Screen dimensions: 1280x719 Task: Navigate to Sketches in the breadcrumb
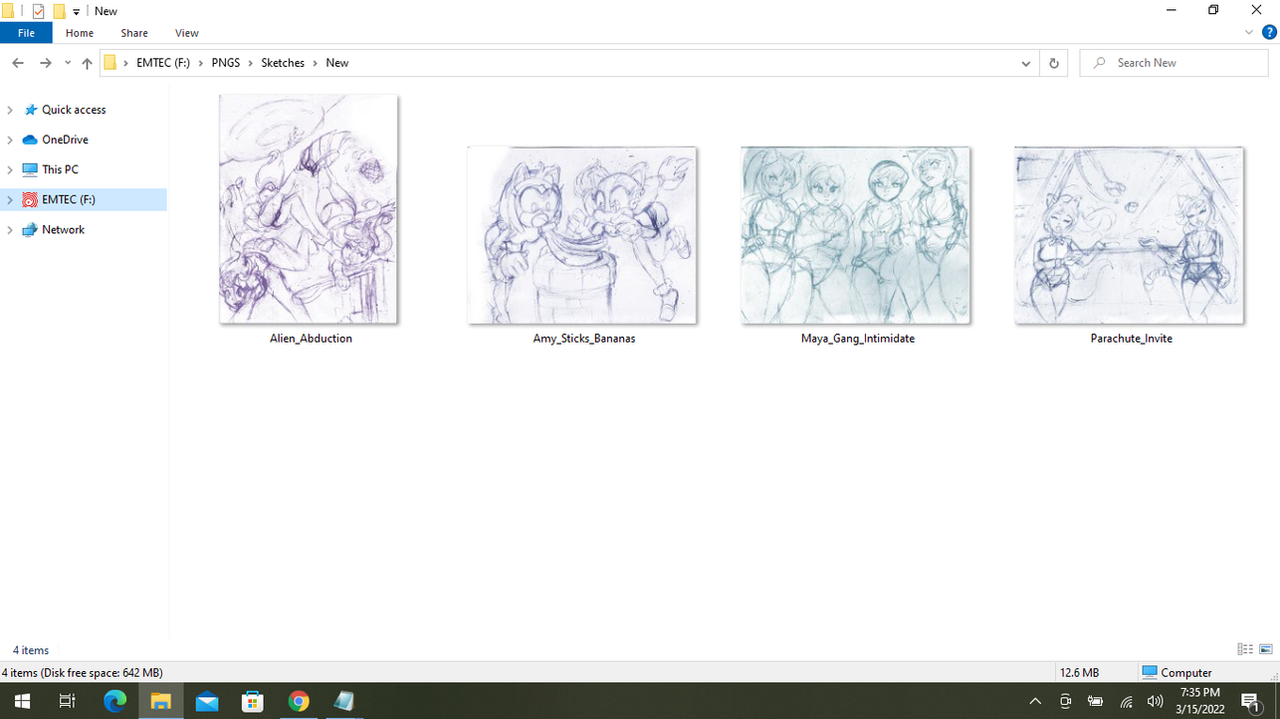coord(283,63)
